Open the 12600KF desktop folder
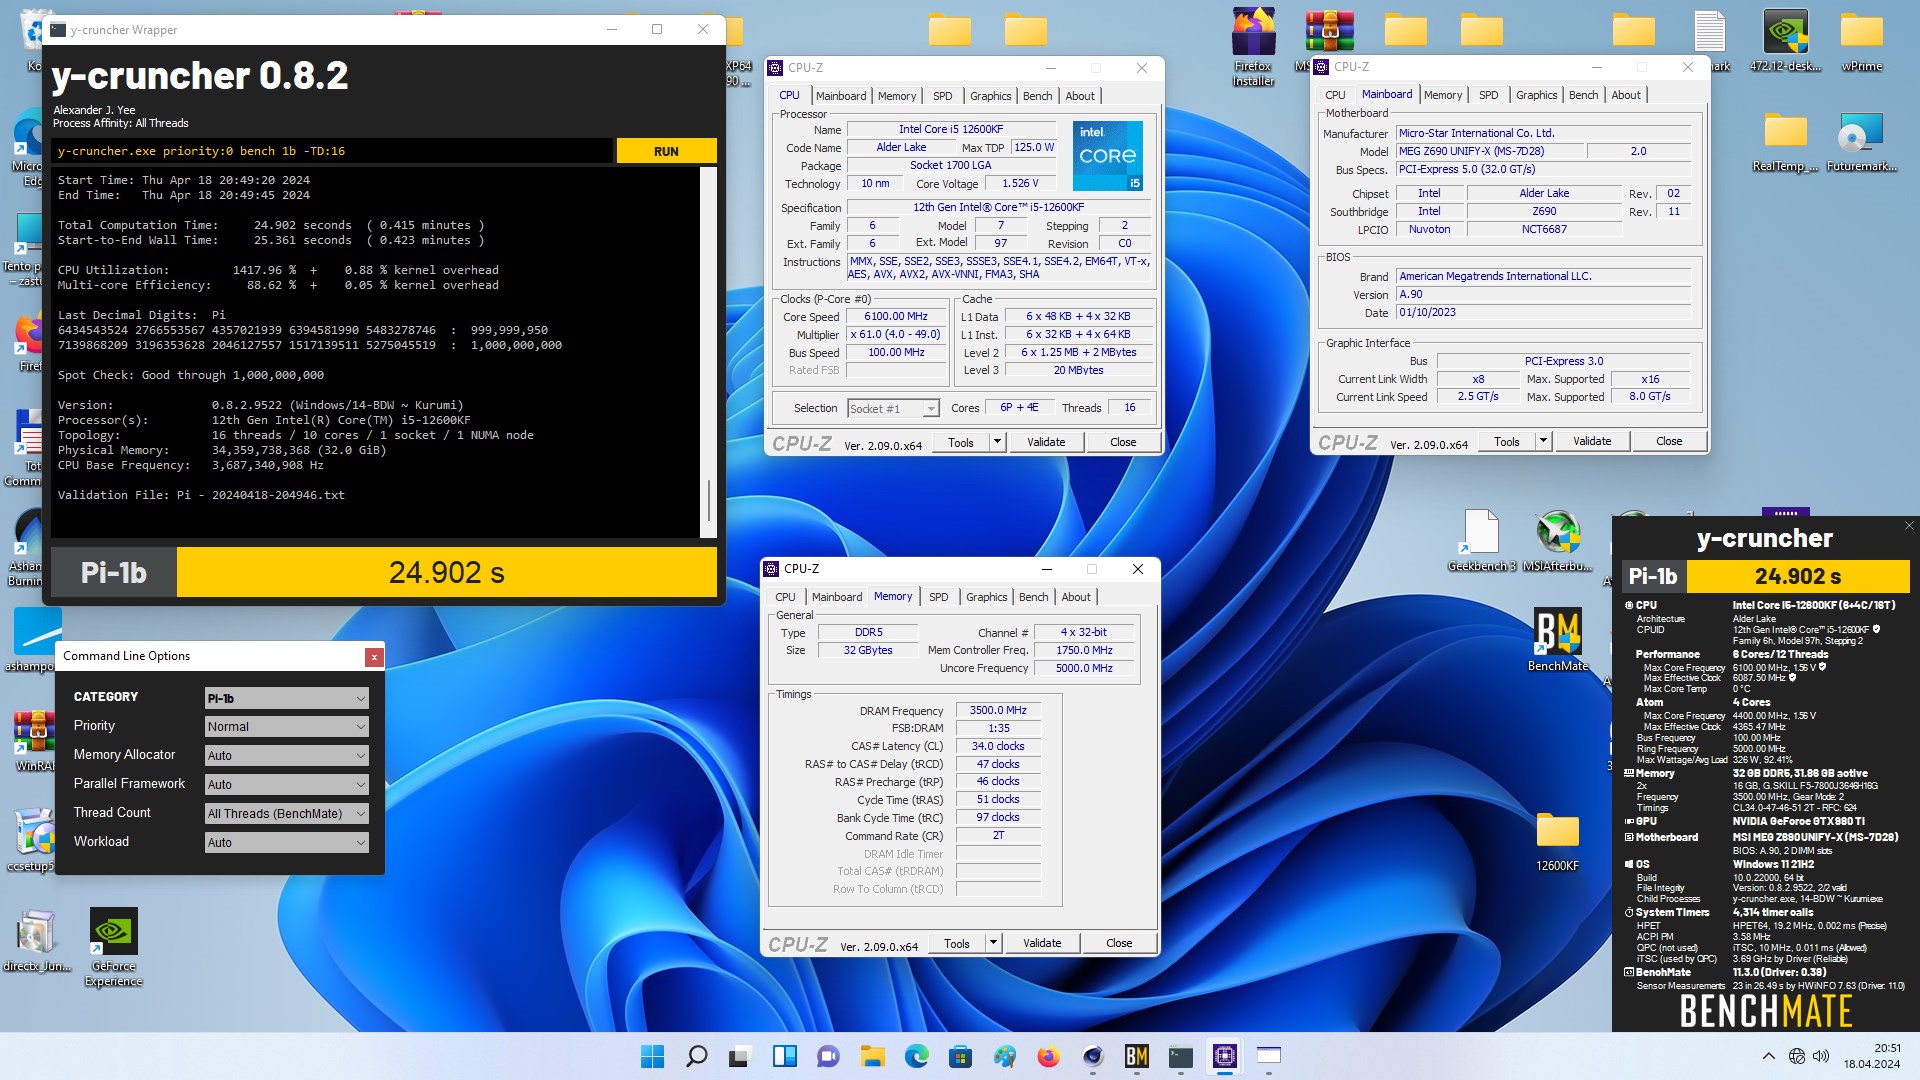Viewport: 1920px width, 1080px height. [x=1557, y=841]
